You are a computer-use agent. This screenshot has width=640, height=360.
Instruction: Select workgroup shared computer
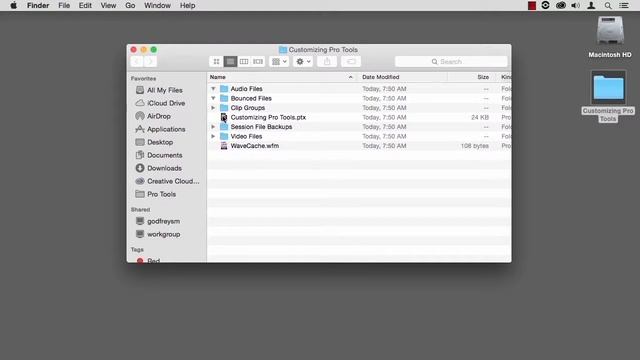pos(163,234)
